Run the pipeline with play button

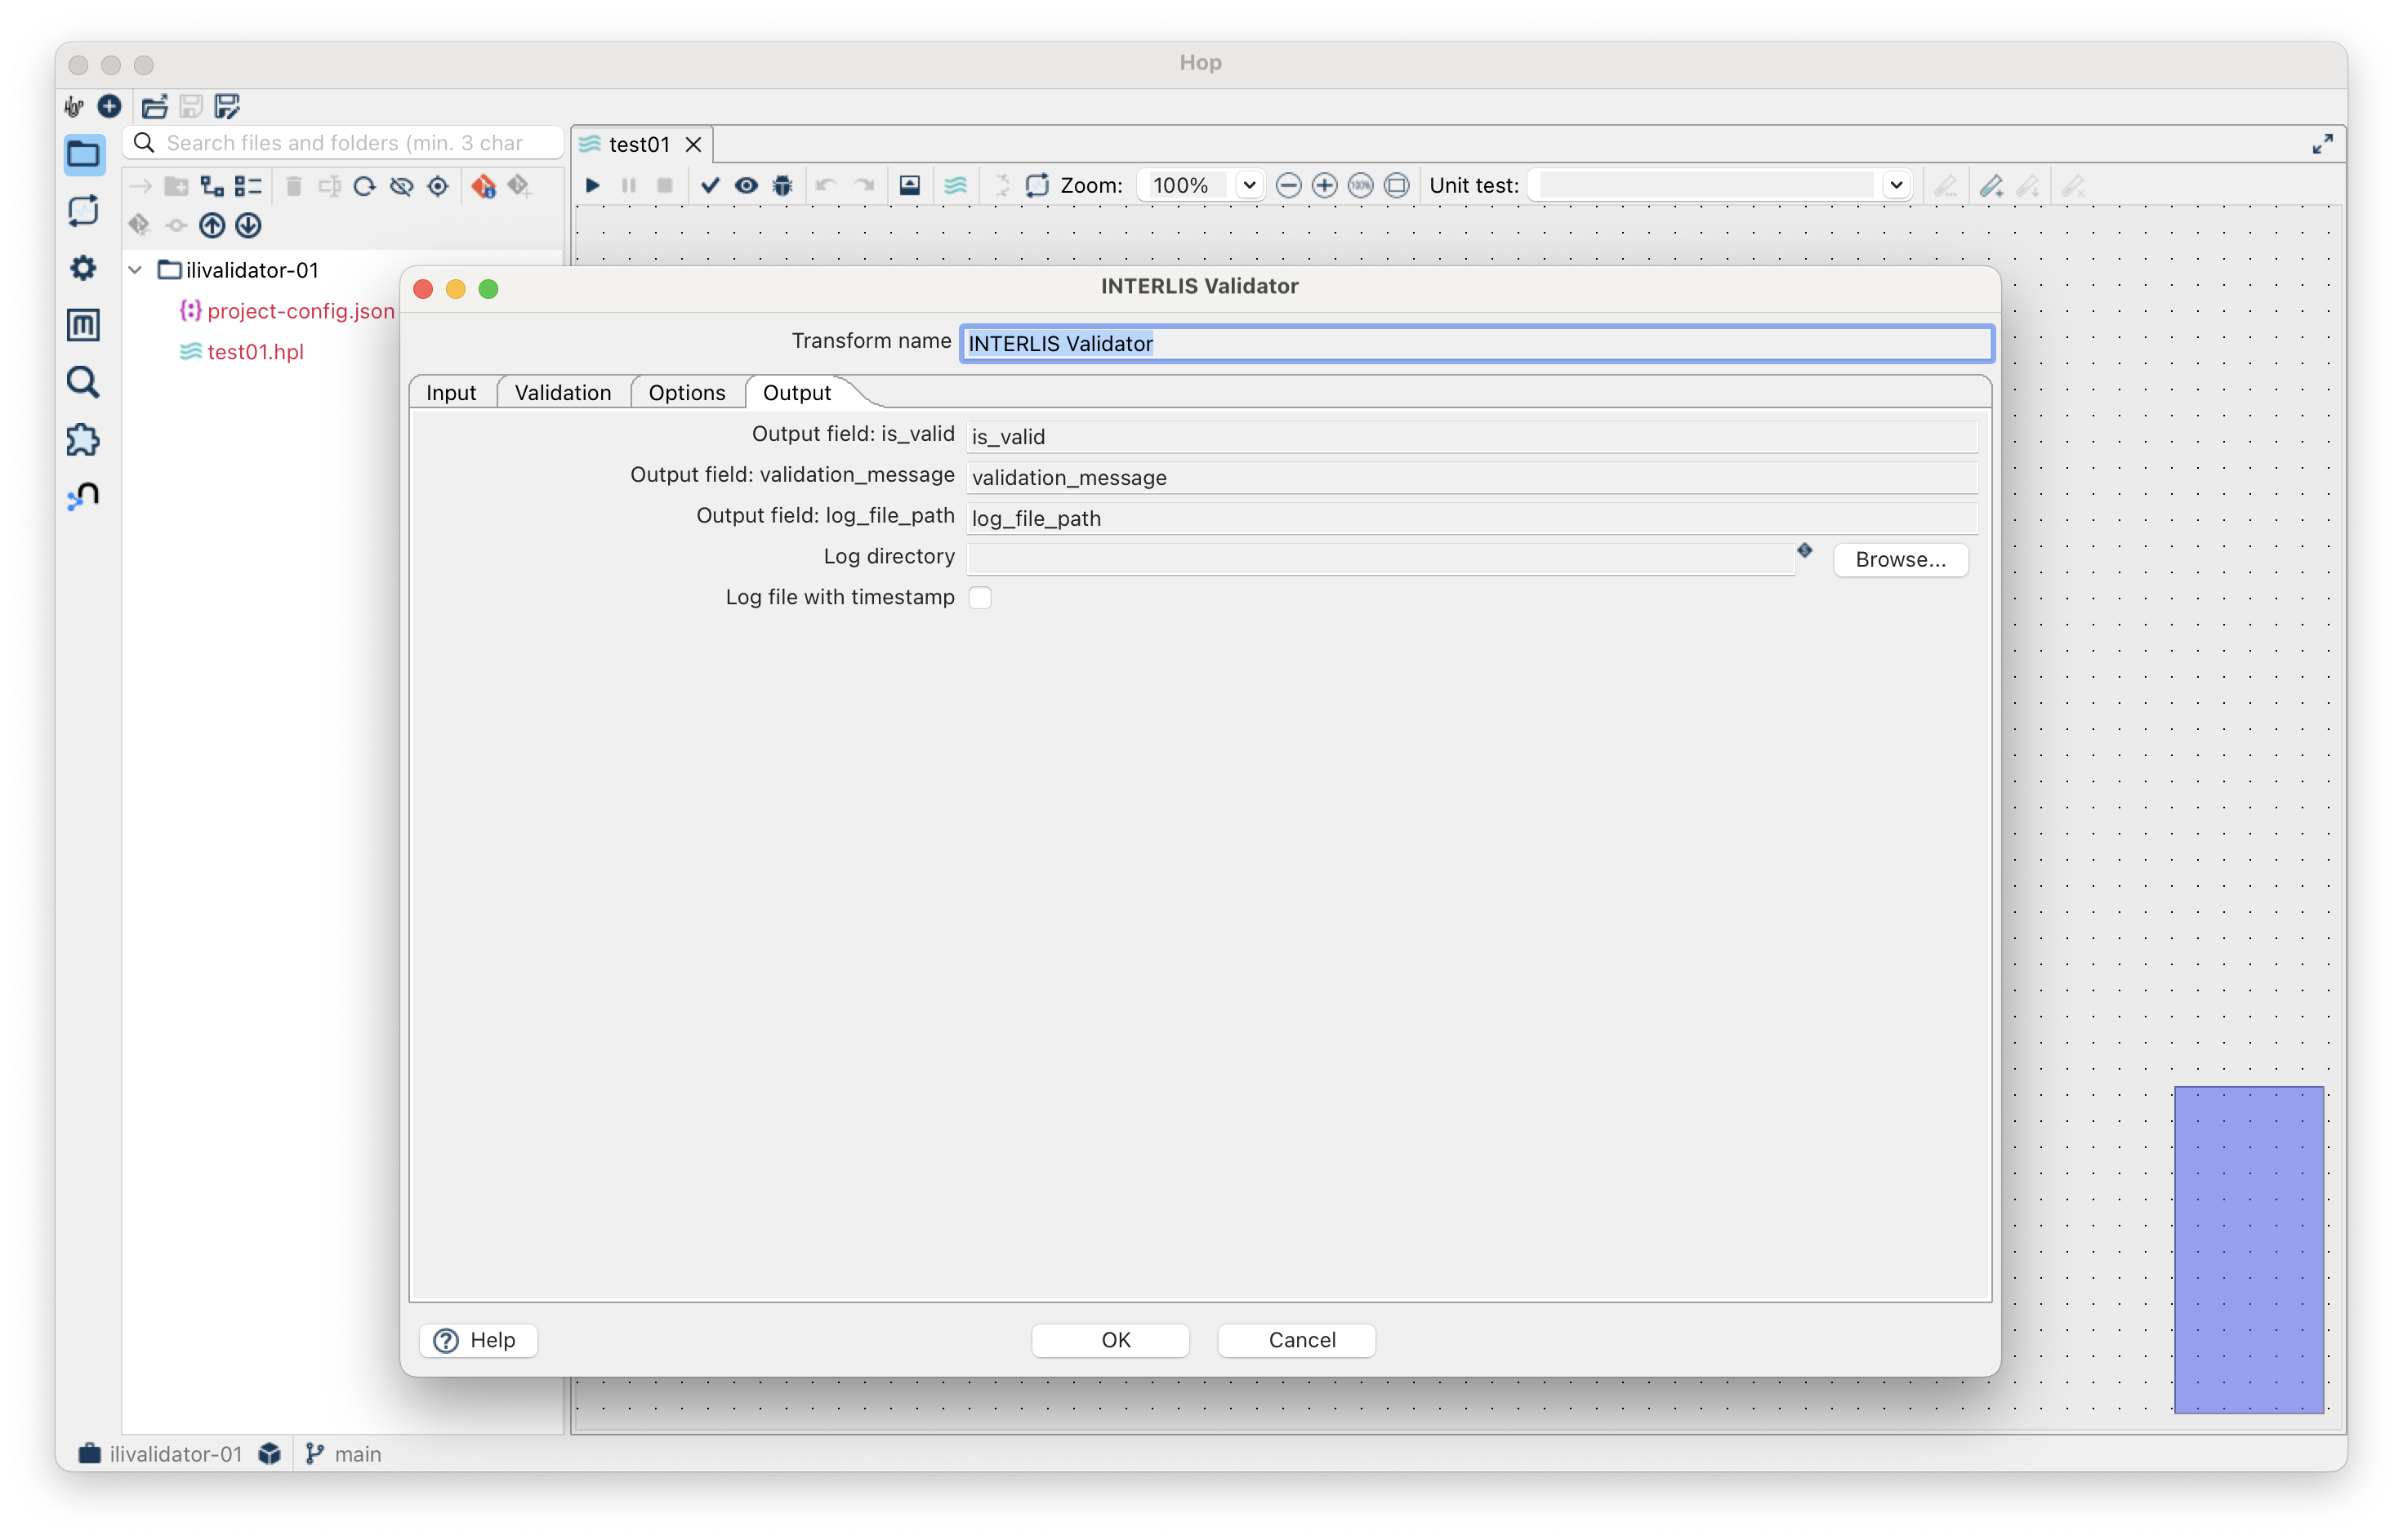[592, 185]
